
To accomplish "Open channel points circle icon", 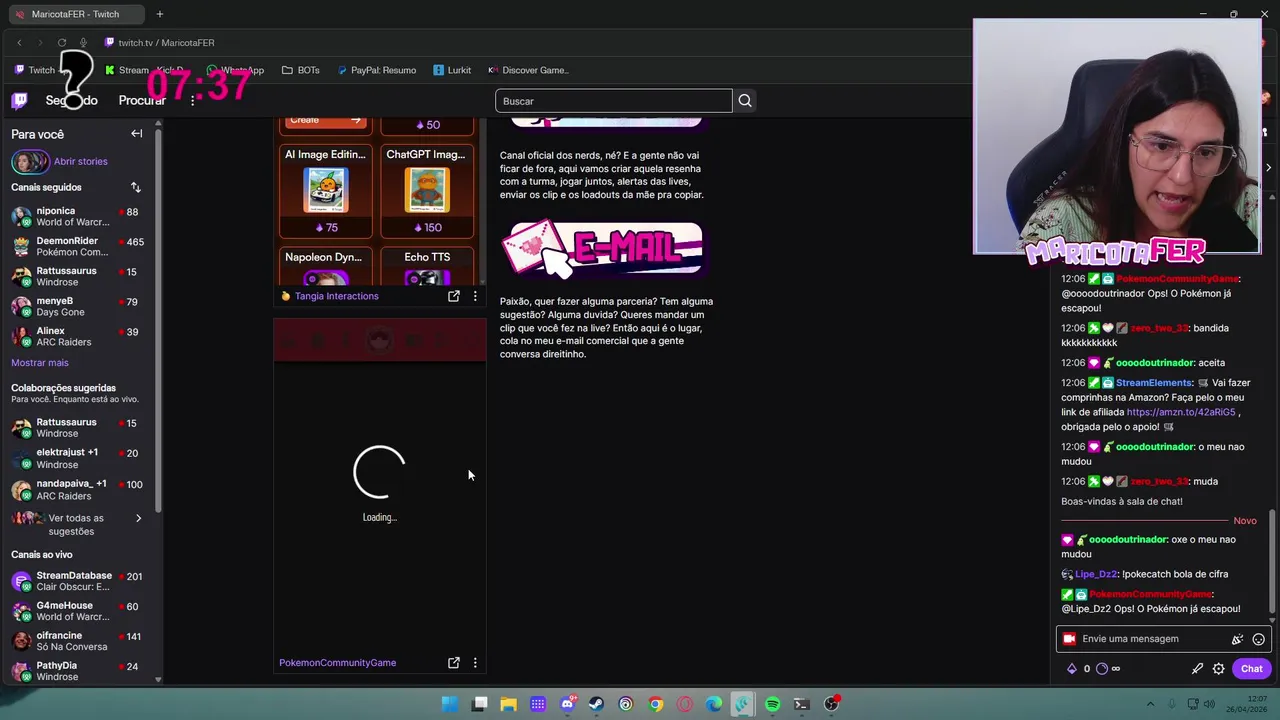I will tap(1102, 669).
